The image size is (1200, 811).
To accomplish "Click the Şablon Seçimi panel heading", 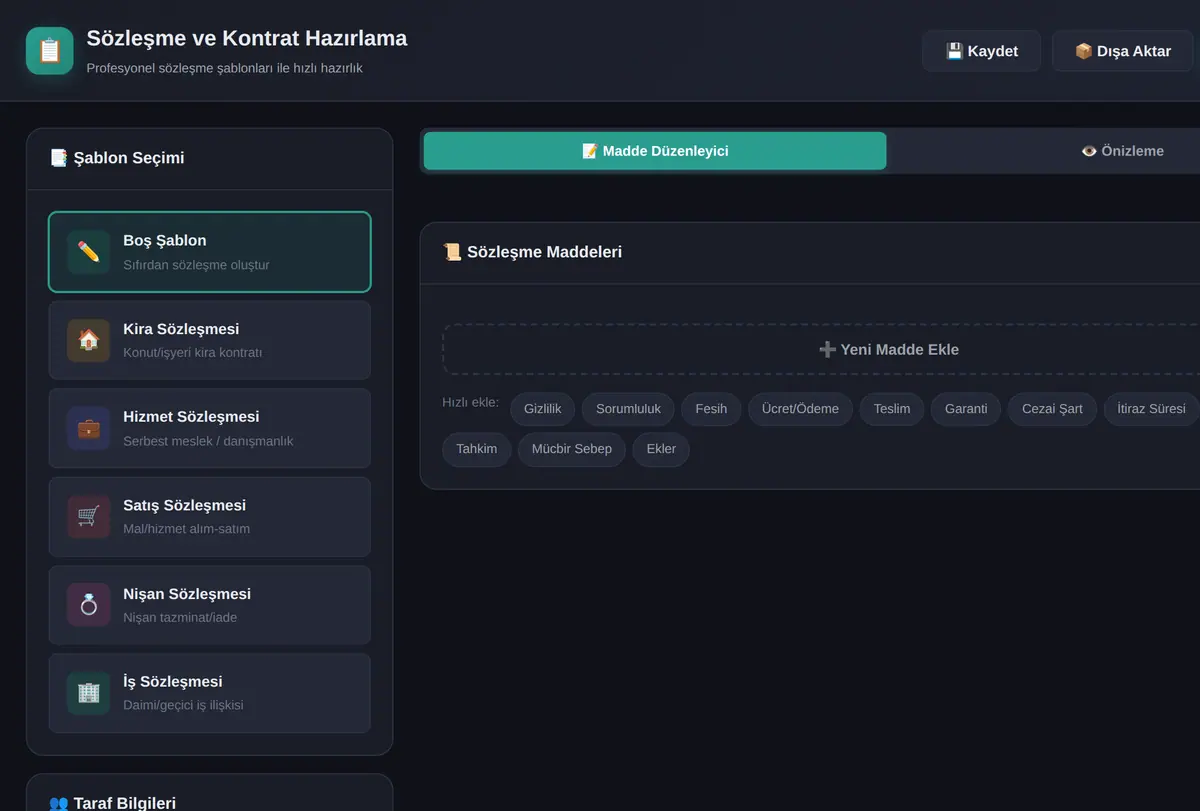I will click(x=117, y=158).
